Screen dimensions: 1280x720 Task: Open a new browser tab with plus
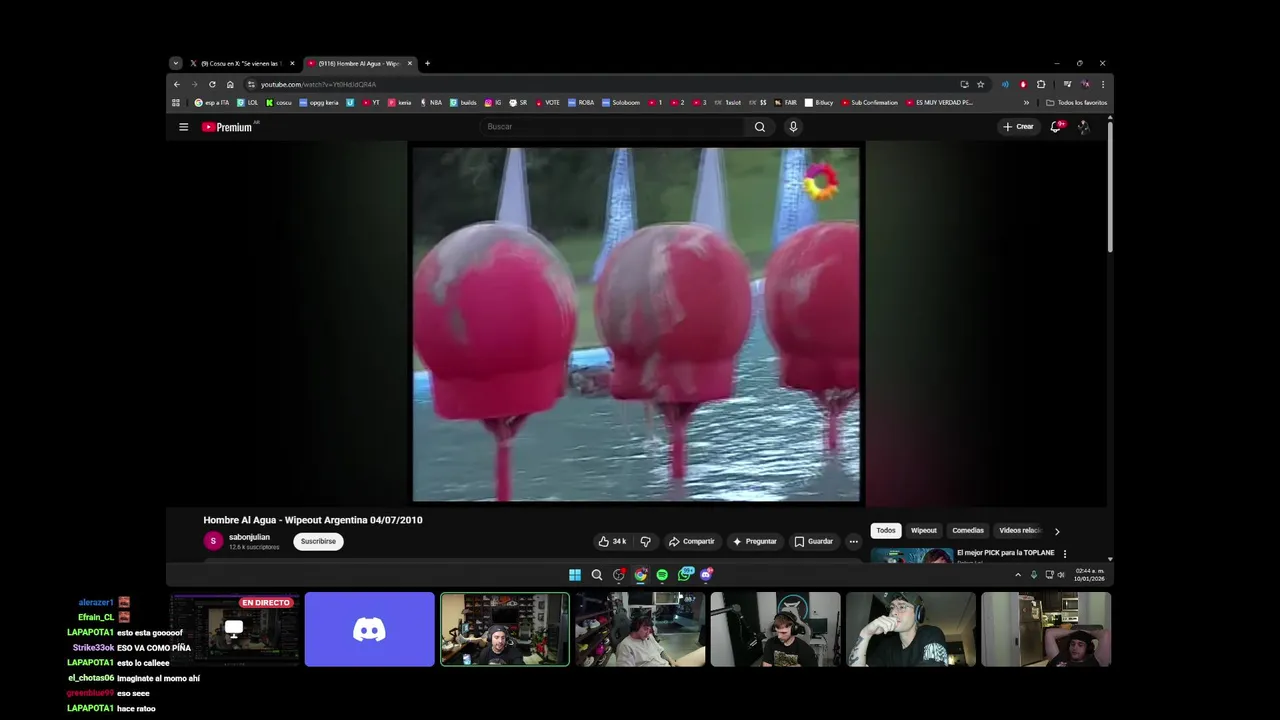pos(427,63)
